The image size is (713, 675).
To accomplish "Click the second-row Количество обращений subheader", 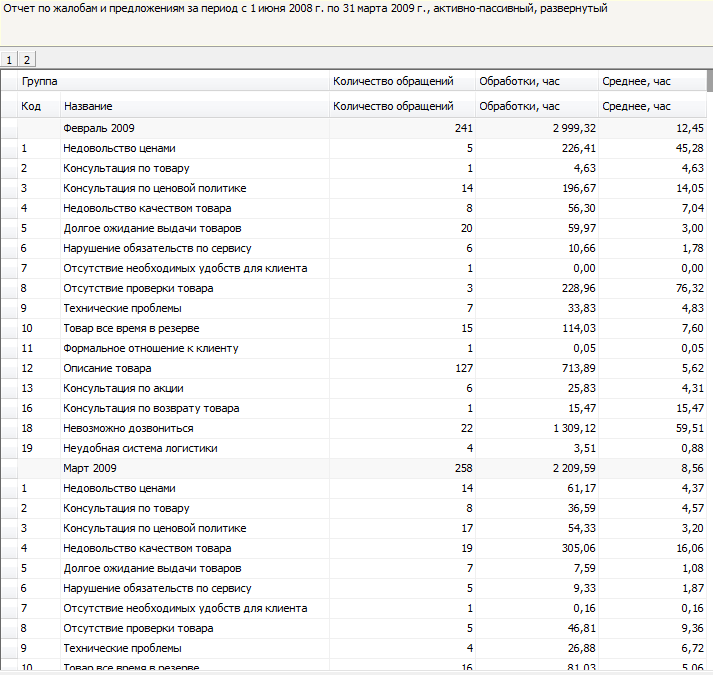I will pyautogui.click(x=402, y=106).
